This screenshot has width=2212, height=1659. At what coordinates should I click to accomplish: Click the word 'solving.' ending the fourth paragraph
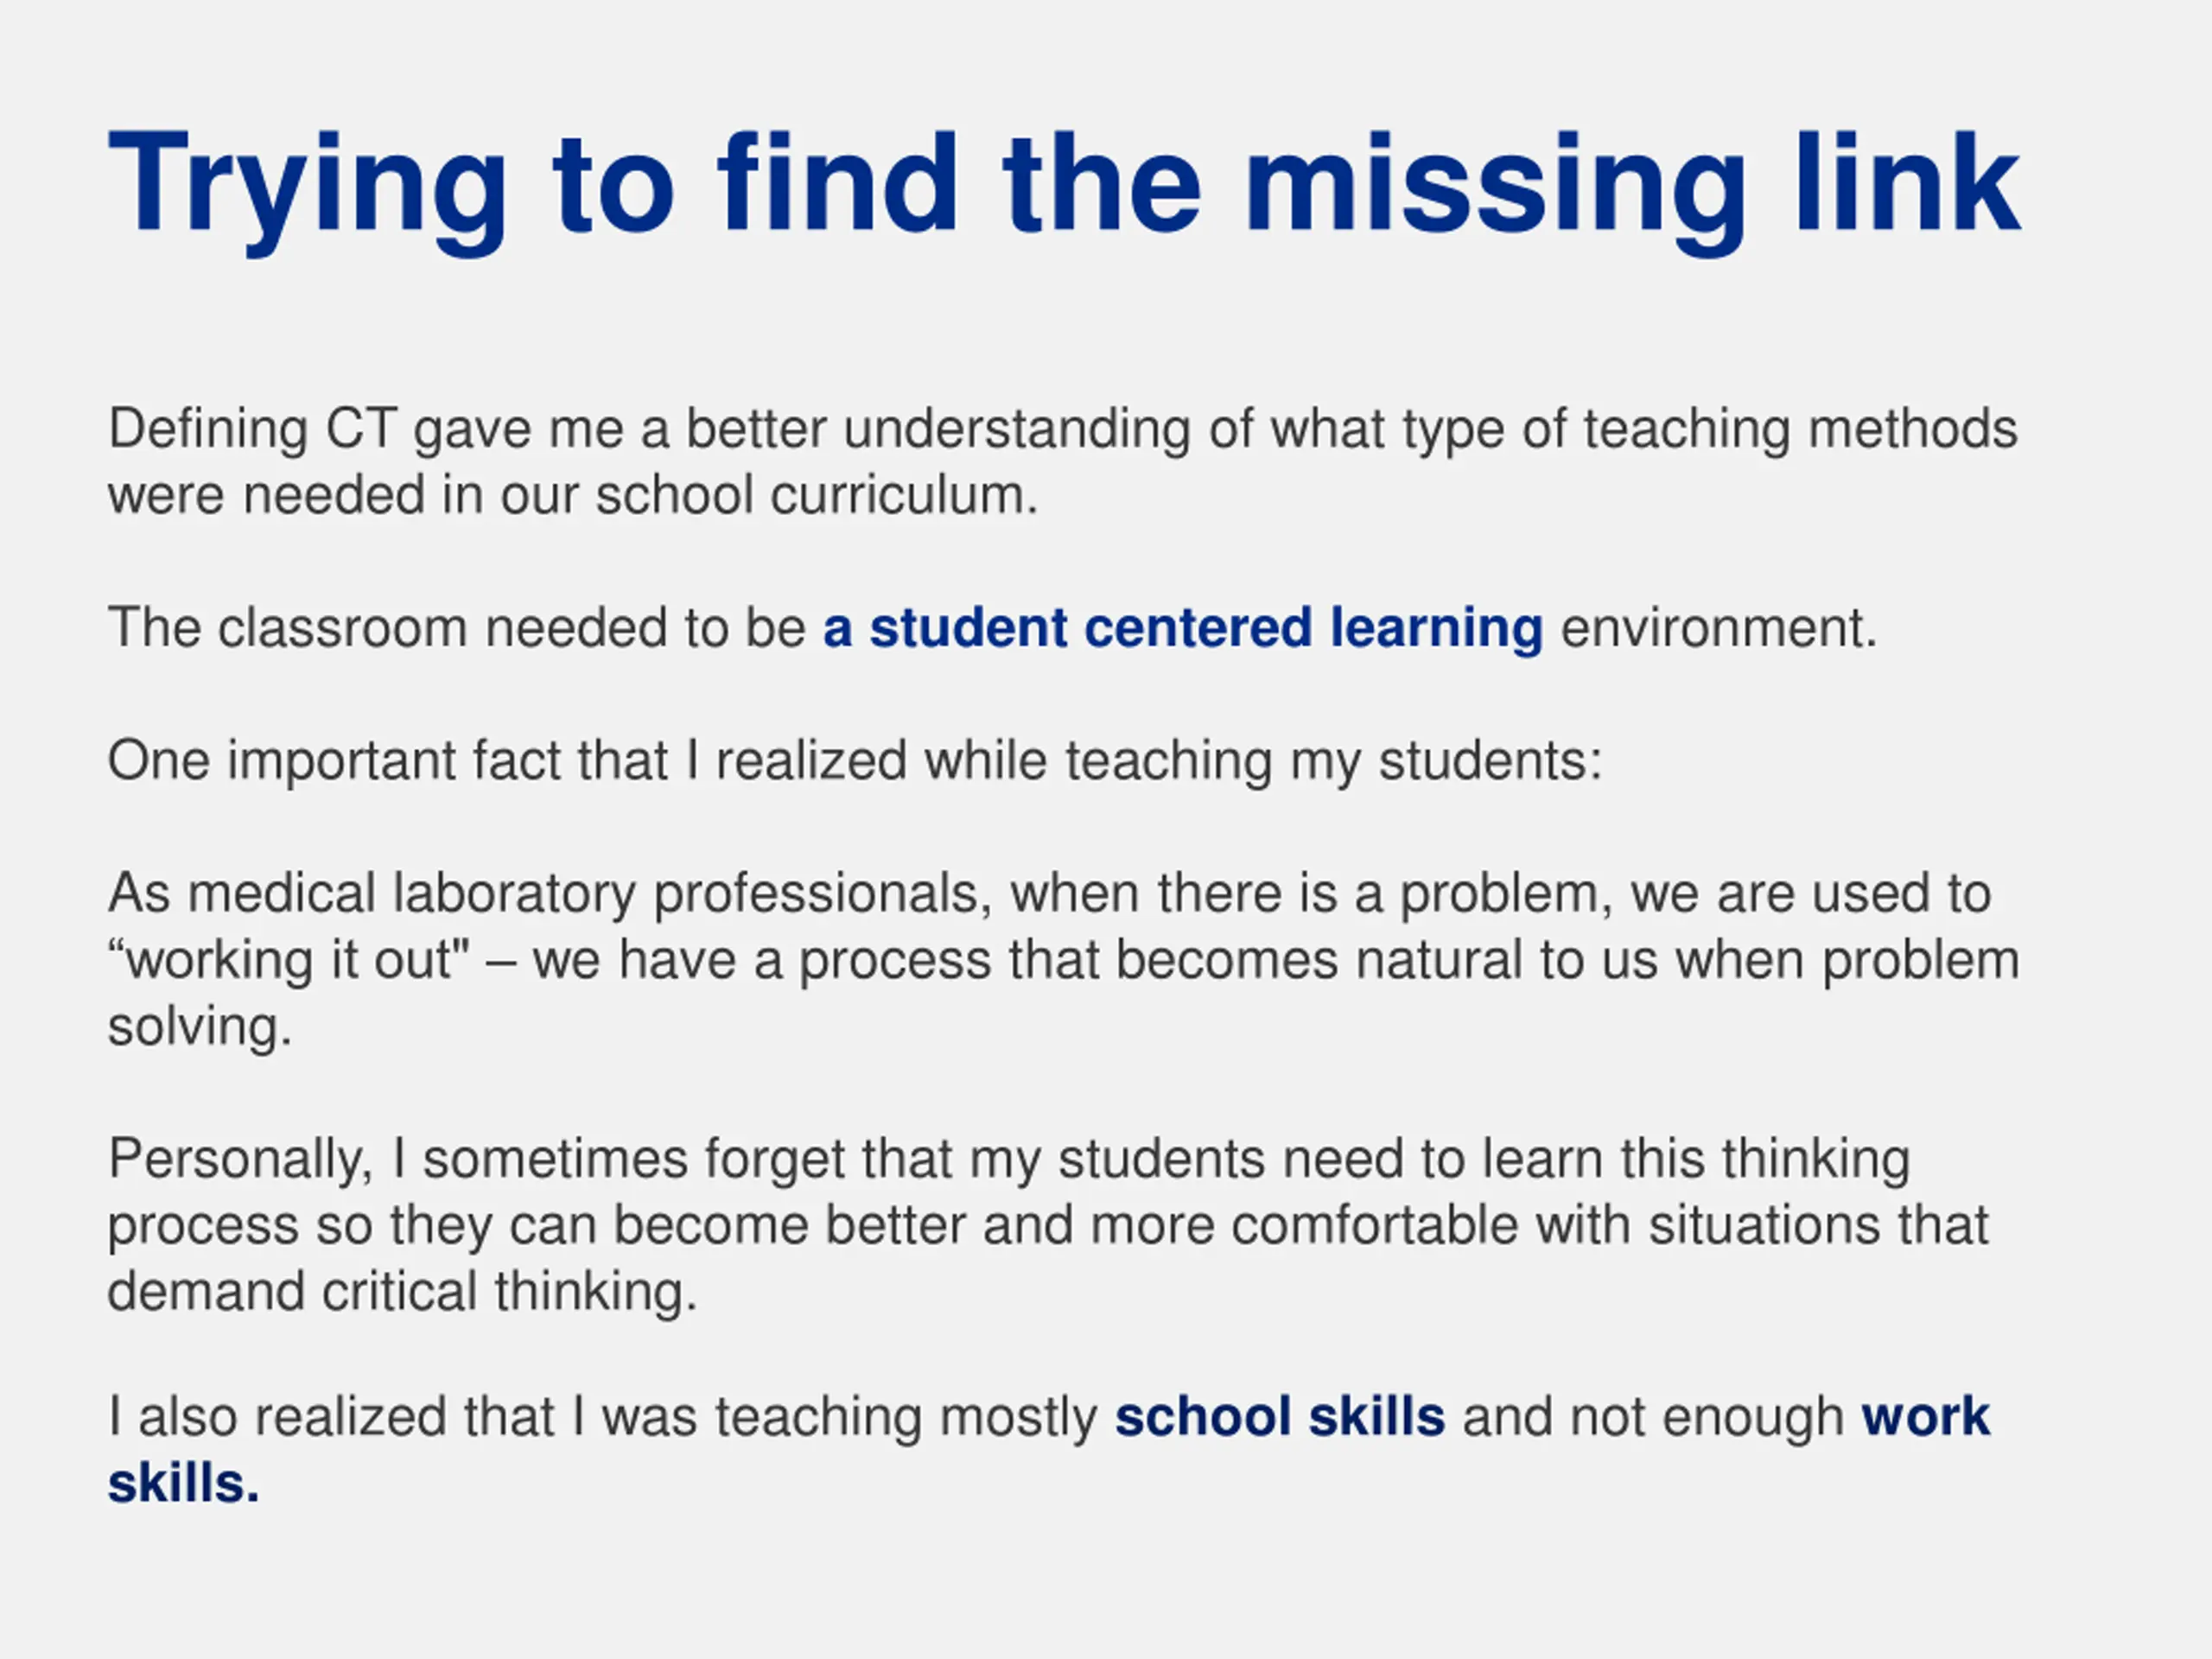pos(200,1027)
